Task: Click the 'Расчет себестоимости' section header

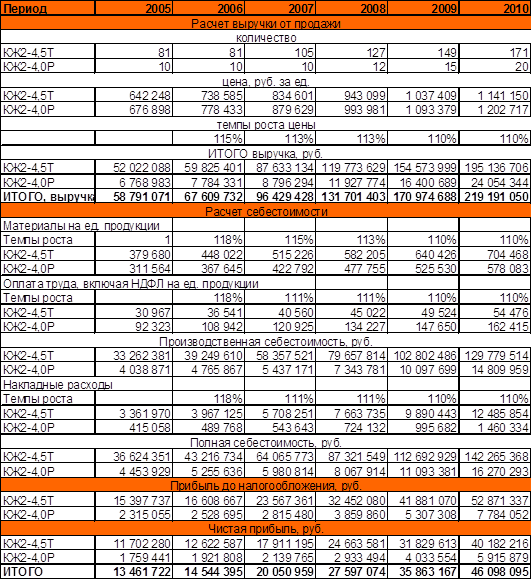Action: click(266, 211)
